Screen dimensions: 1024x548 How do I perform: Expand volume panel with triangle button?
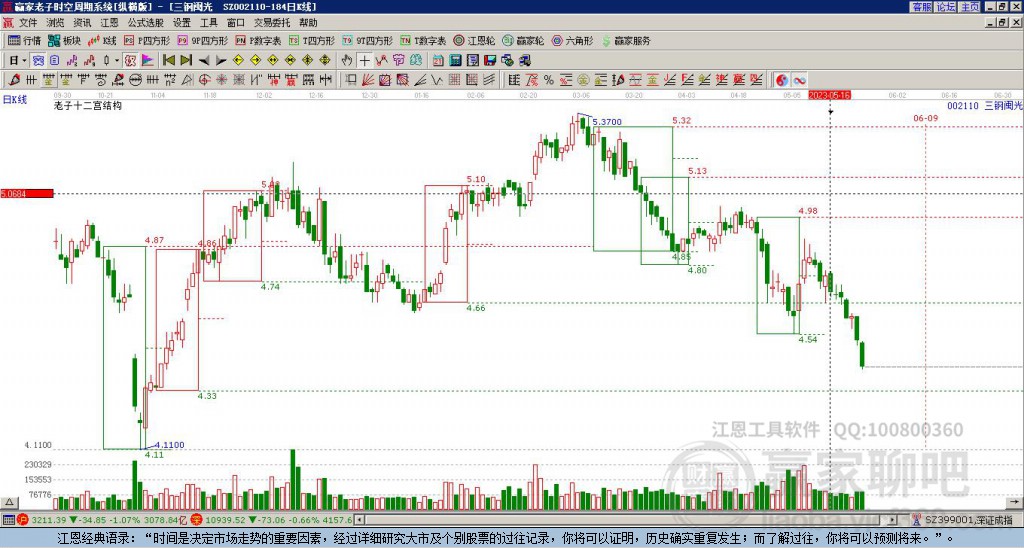coord(8,502)
